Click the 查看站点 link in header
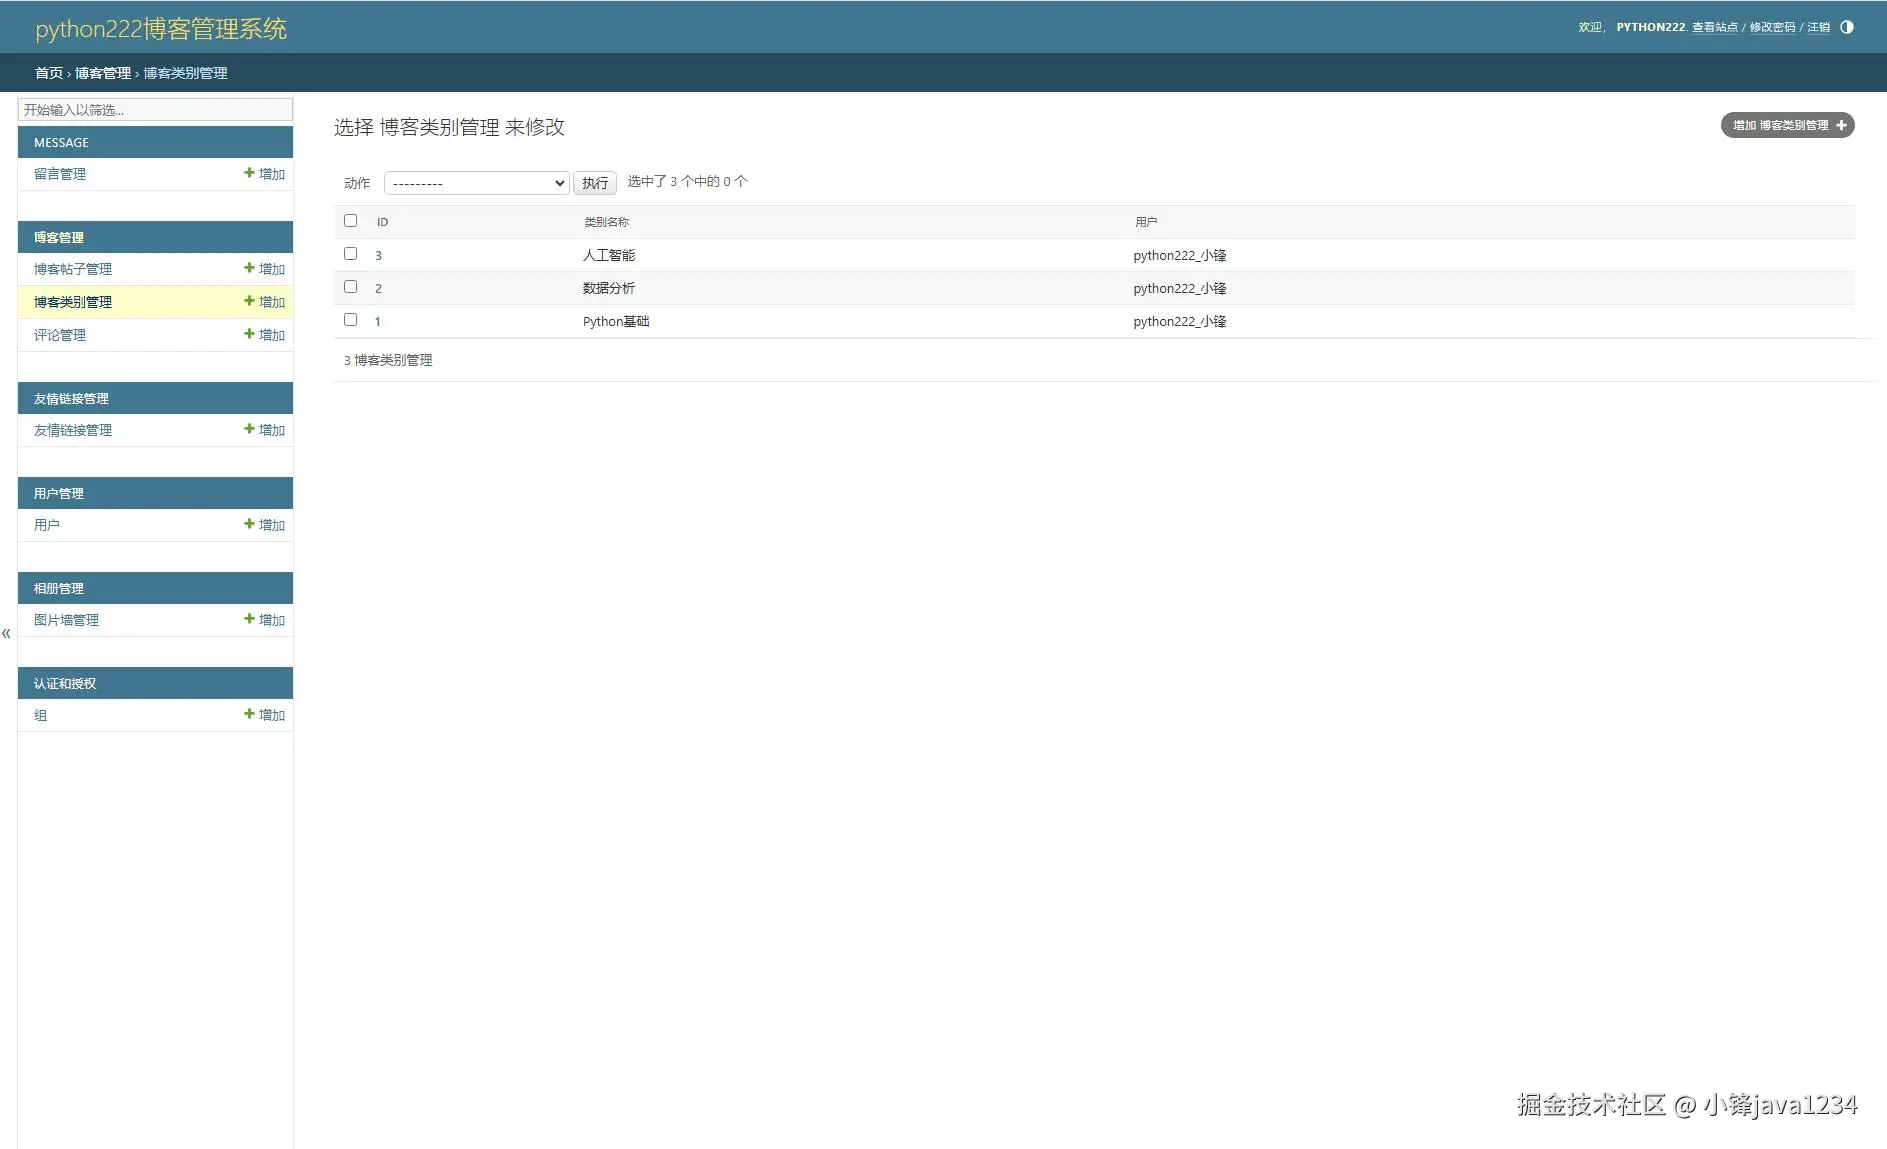Image resolution: width=1887 pixels, height=1149 pixels. pos(1714,27)
